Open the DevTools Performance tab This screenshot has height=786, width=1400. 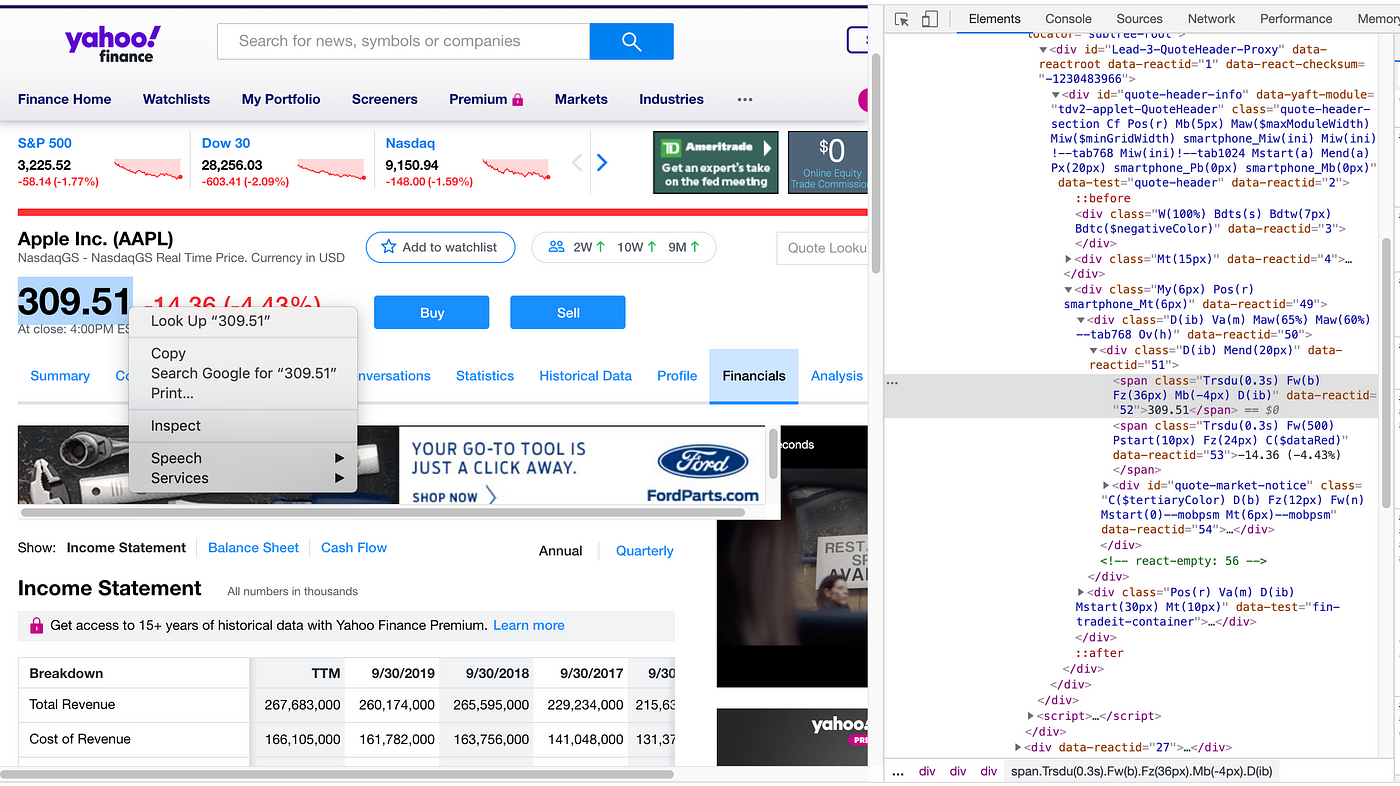coord(1296,19)
